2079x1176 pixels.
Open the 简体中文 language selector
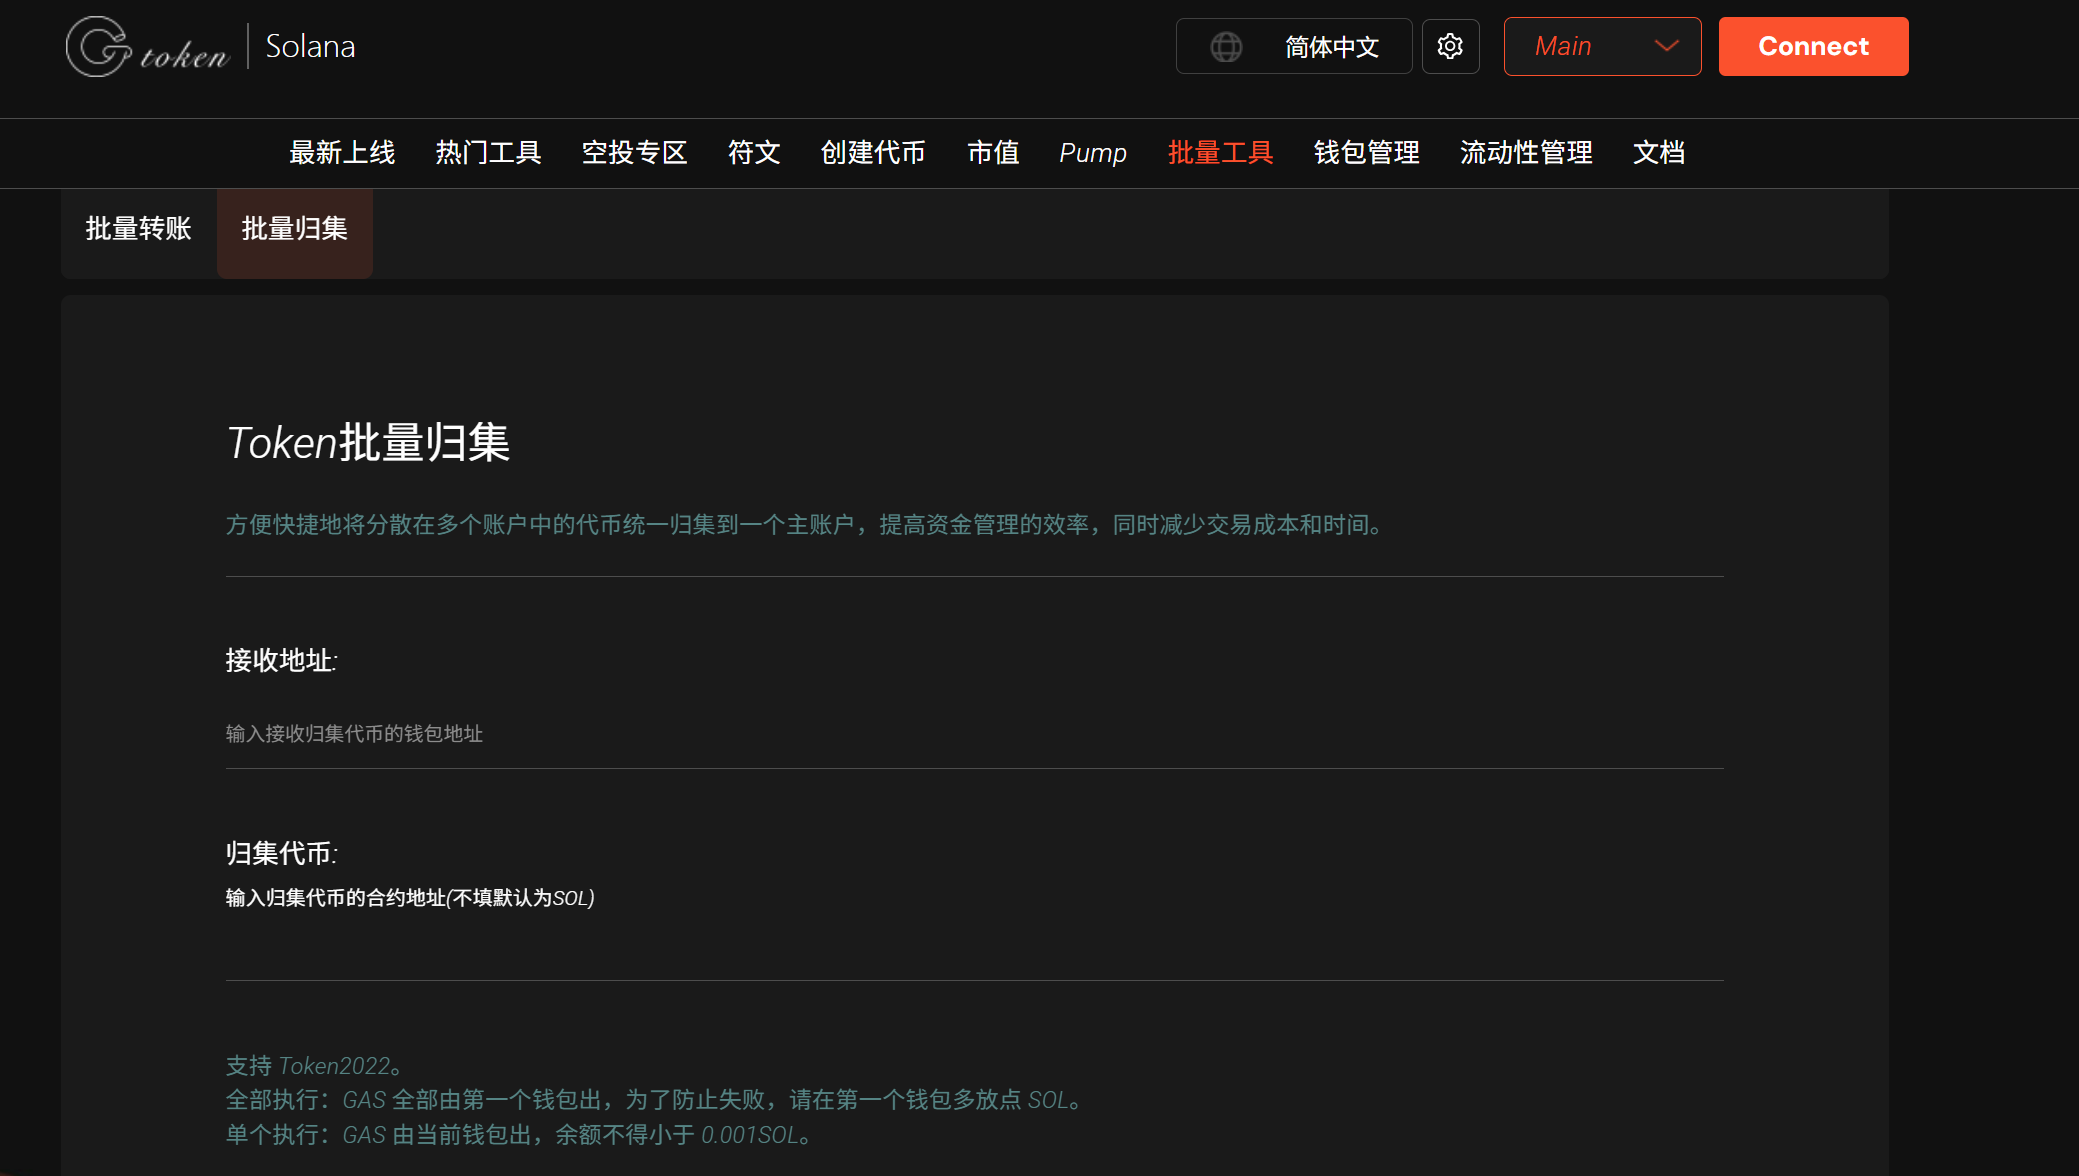(x=1294, y=46)
